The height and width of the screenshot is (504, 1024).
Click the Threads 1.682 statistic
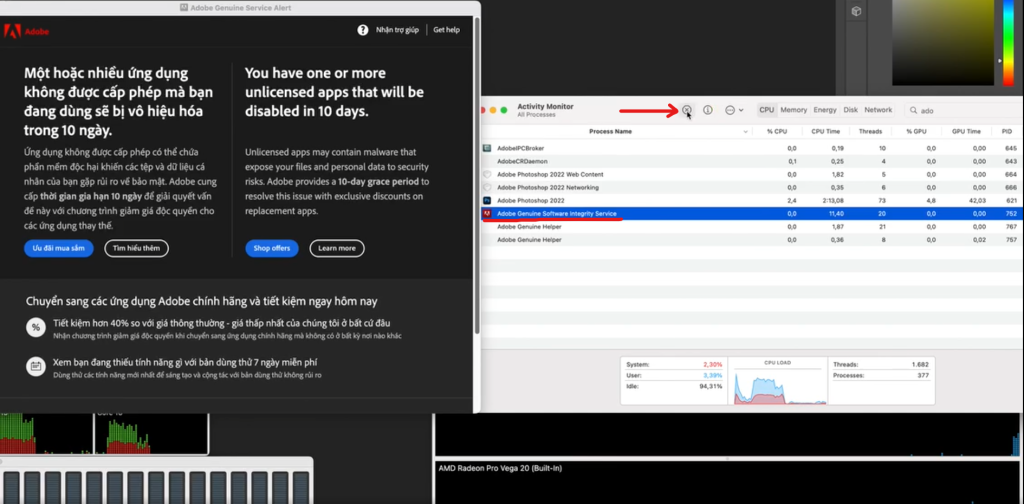(881, 364)
